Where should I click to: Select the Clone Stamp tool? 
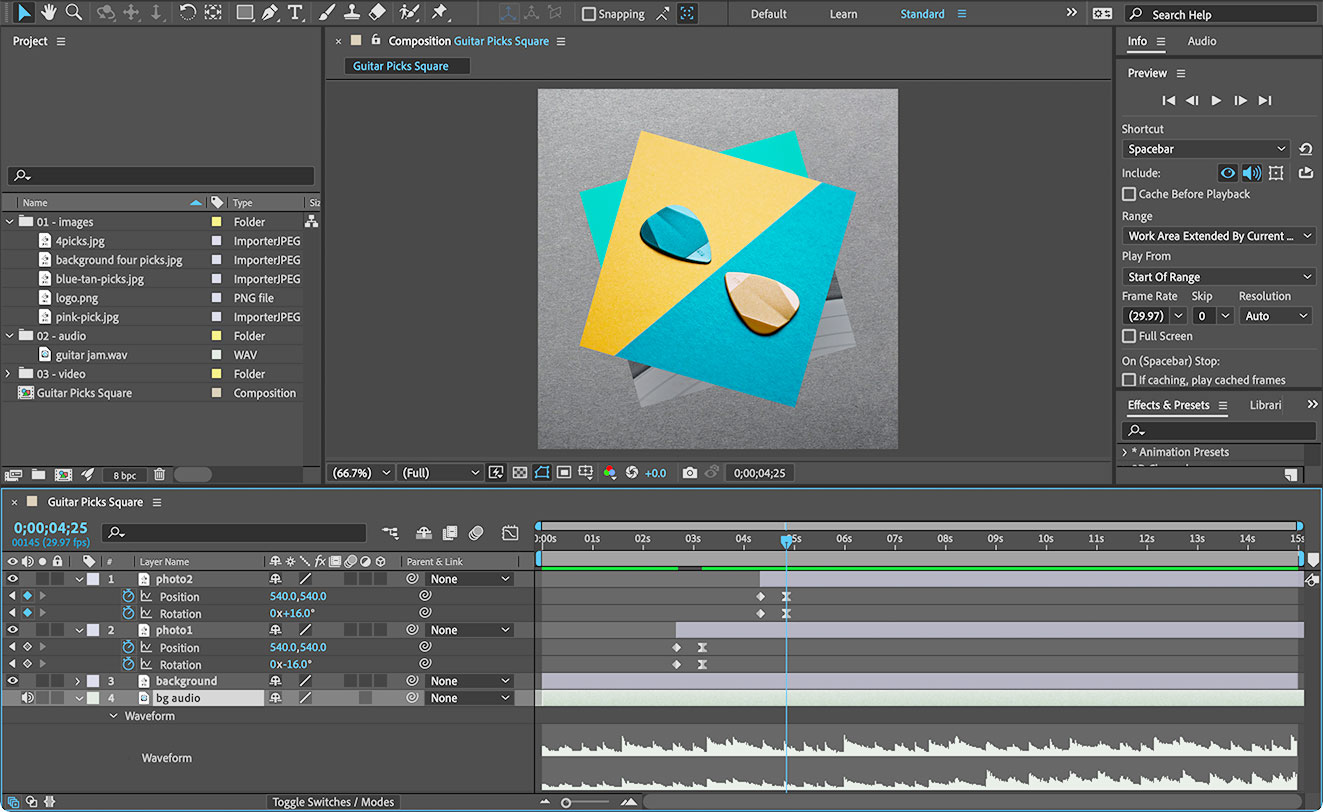click(353, 13)
